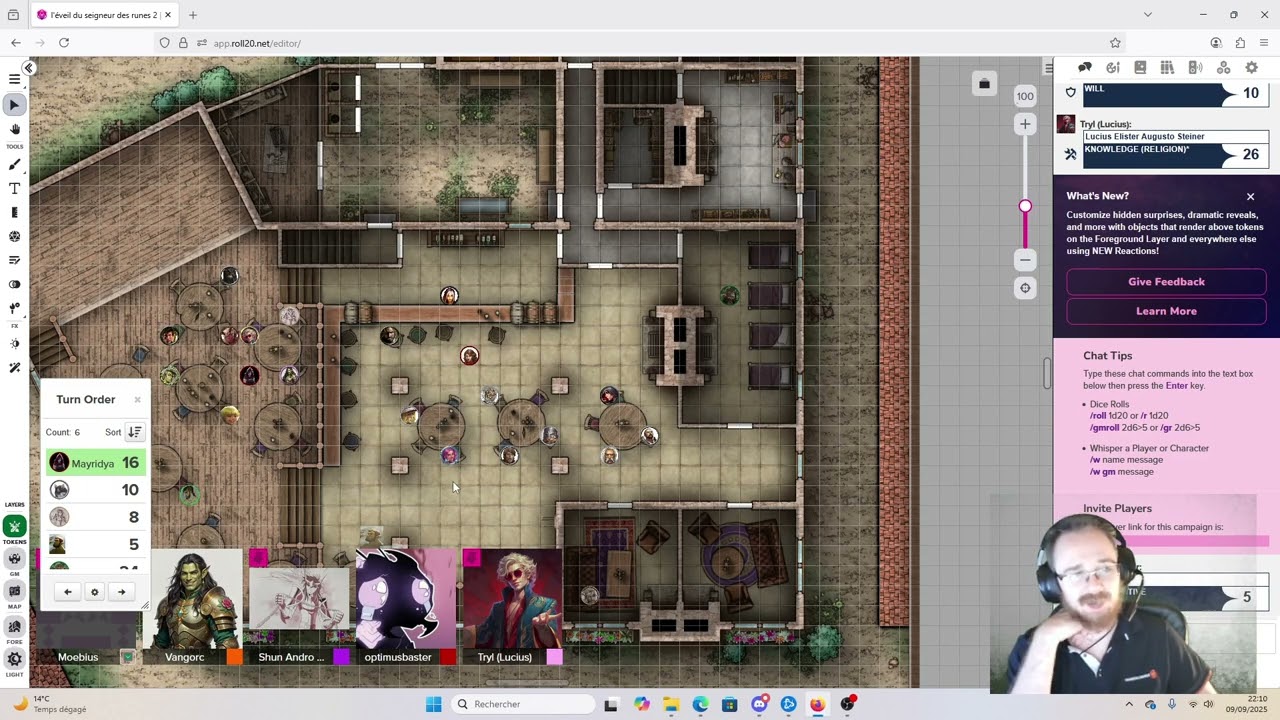1280x720 pixels.
Task: Click optimusbaster player avatar
Action: click(x=404, y=598)
